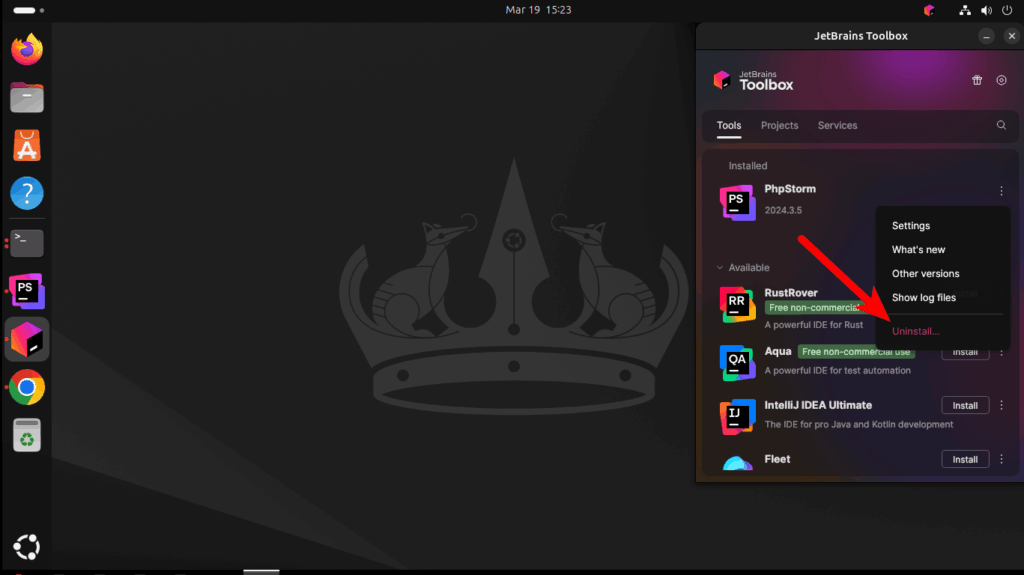
Task: Click Aqua's Free non-commercial use badge
Action: [x=856, y=352]
